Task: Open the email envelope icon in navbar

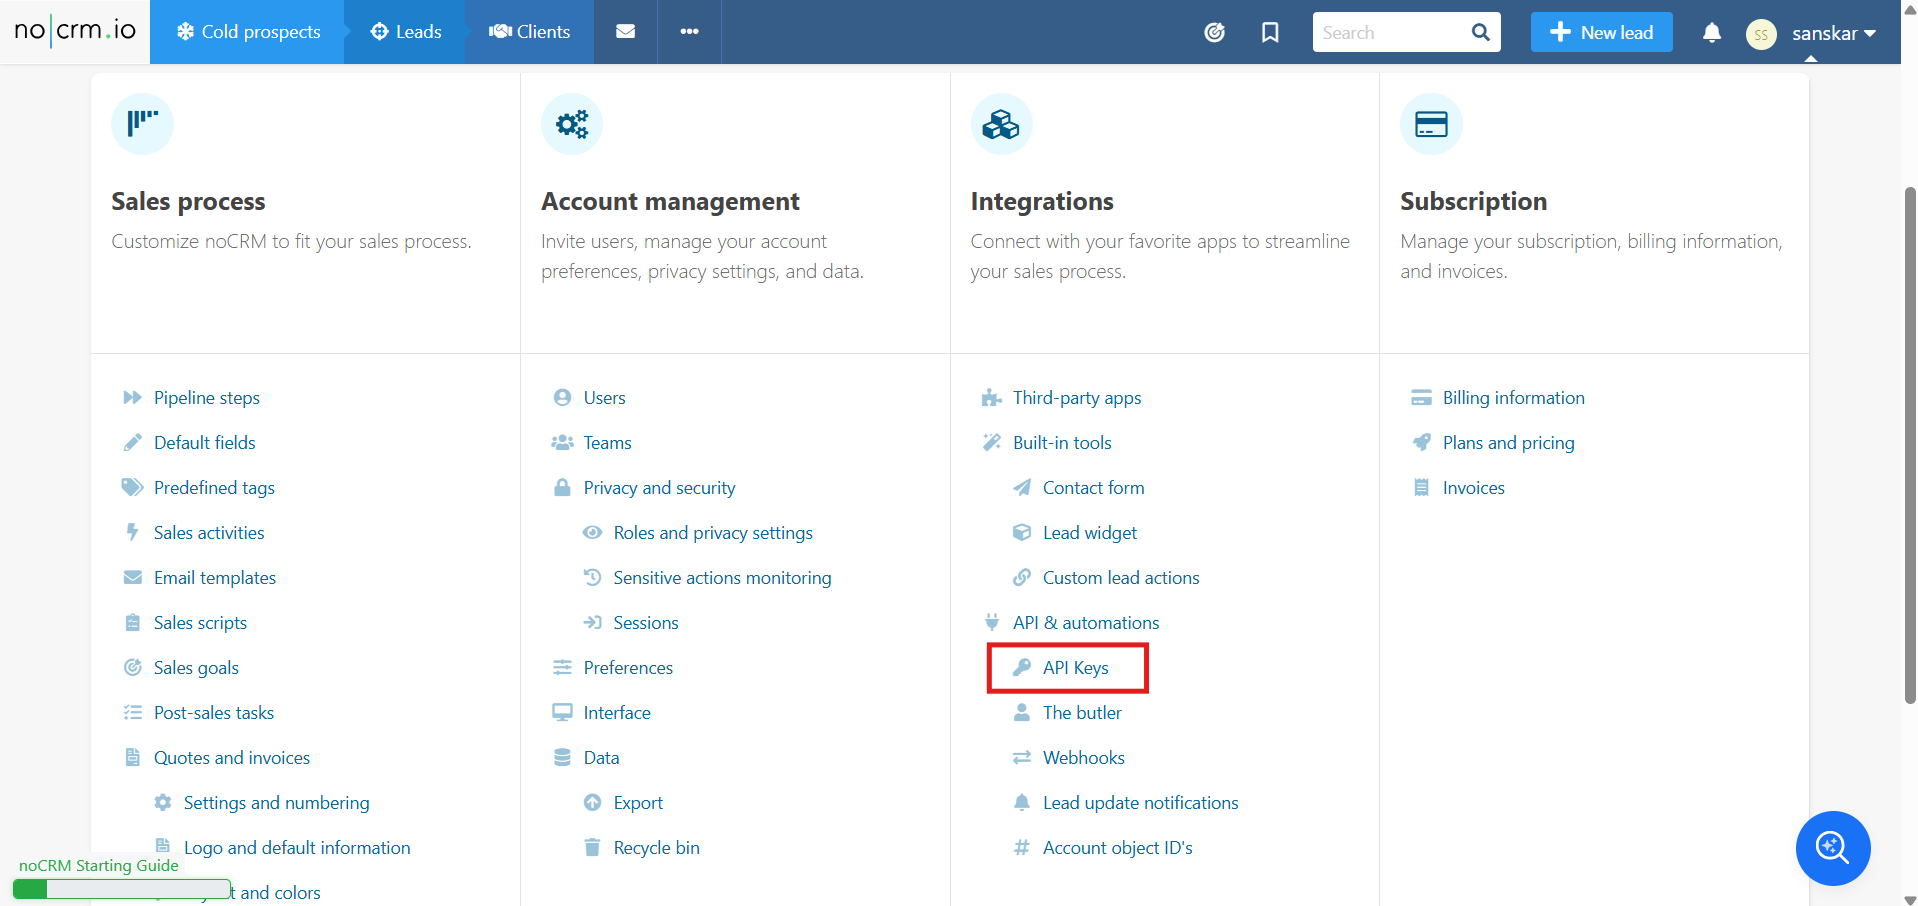Action: point(626,32)
